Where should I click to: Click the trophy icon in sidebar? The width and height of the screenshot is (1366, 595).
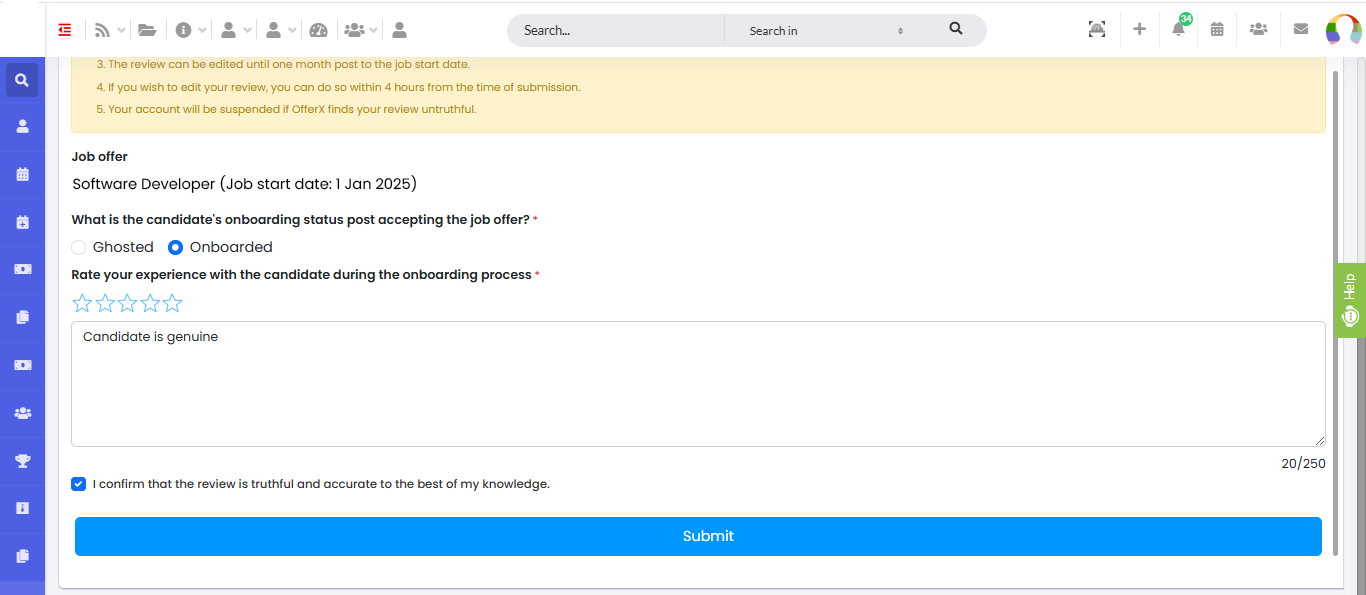click(23, 461)
